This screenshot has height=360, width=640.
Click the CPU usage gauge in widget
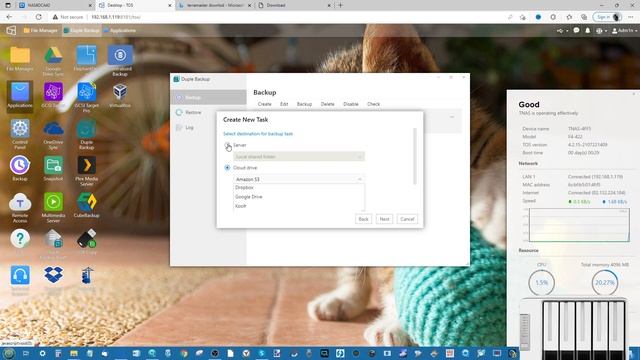[x=541, y=282]
